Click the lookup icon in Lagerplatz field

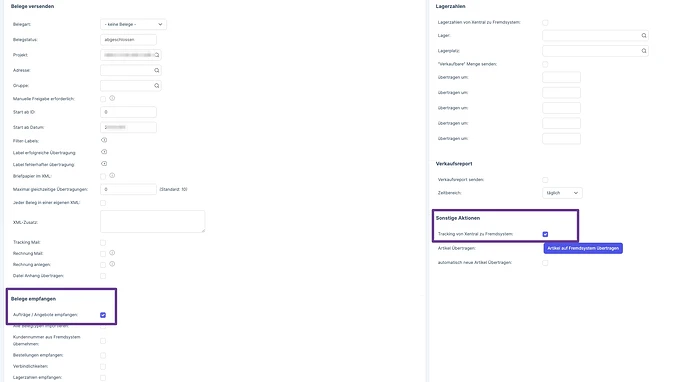[x=644, y=51]
